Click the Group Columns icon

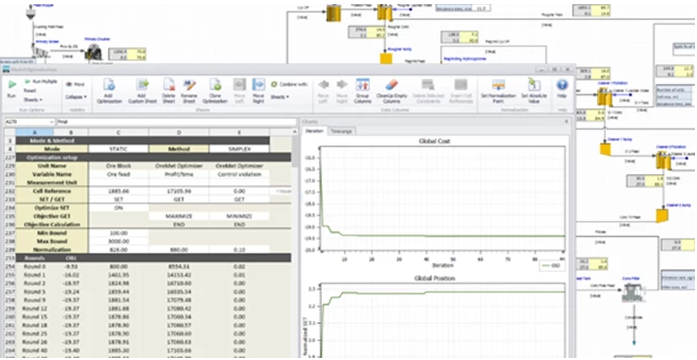[x=363, y=91]
